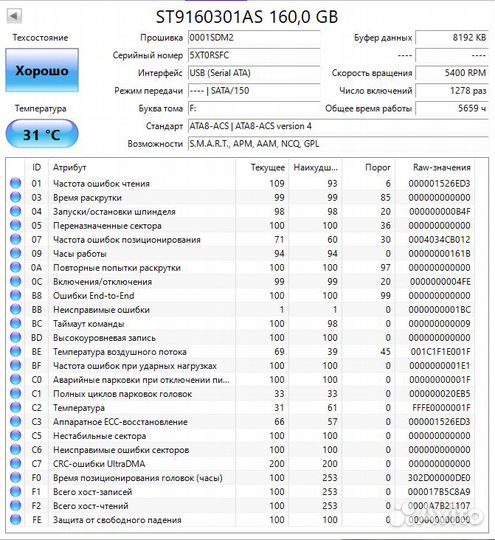
Task: Click raw value FFFE0000001F
Action: (441, 408)
